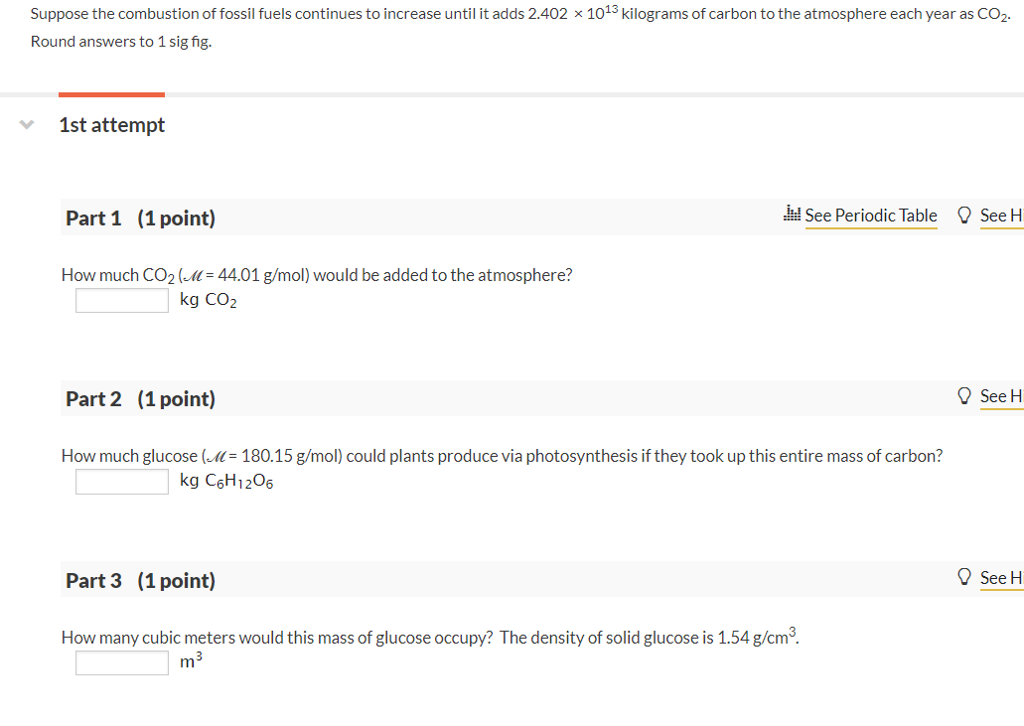Viewport: 1024px width, 726px height.
Task: Click the orange attempt progress bar
Action: coord(112,95)
